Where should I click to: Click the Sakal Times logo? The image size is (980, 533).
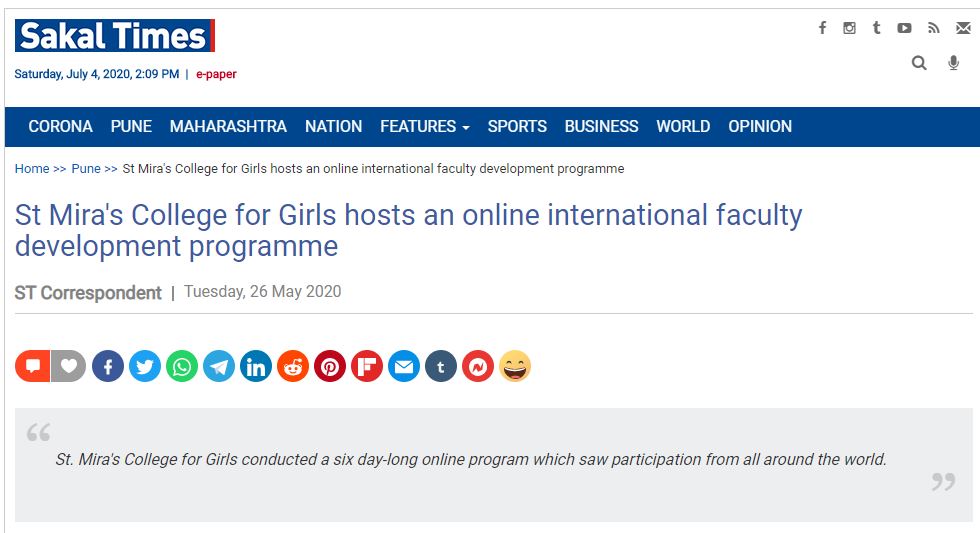[114, 37]
